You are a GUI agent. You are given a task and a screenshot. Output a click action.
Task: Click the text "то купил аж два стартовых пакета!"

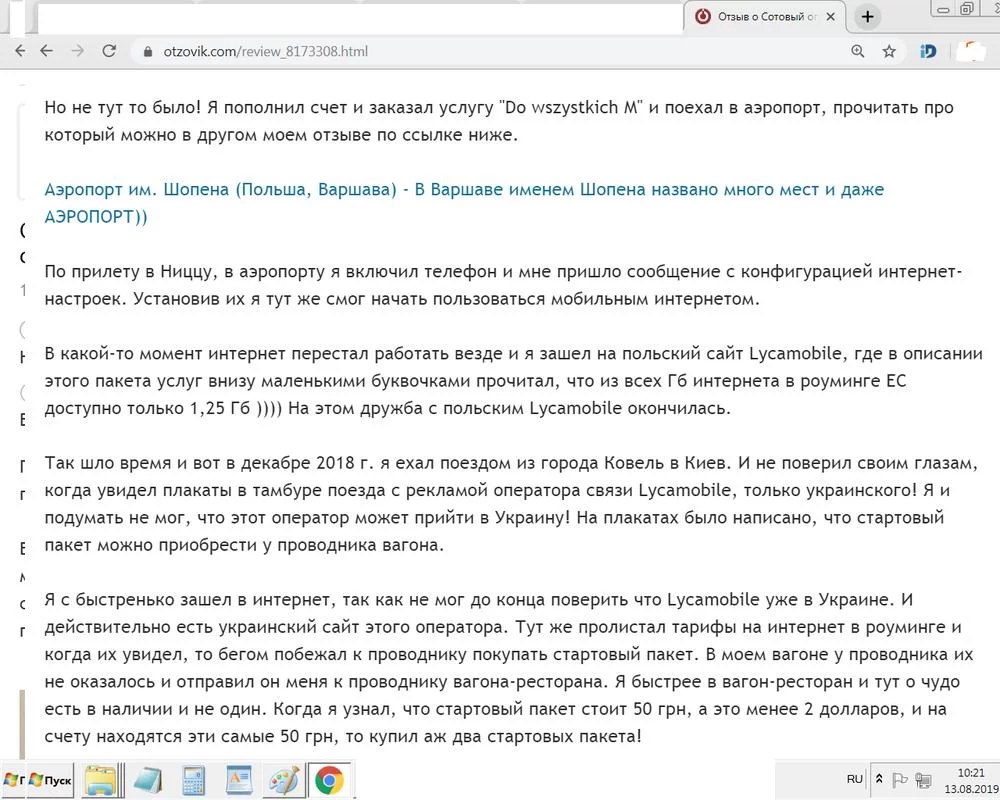tap(493, 736)
